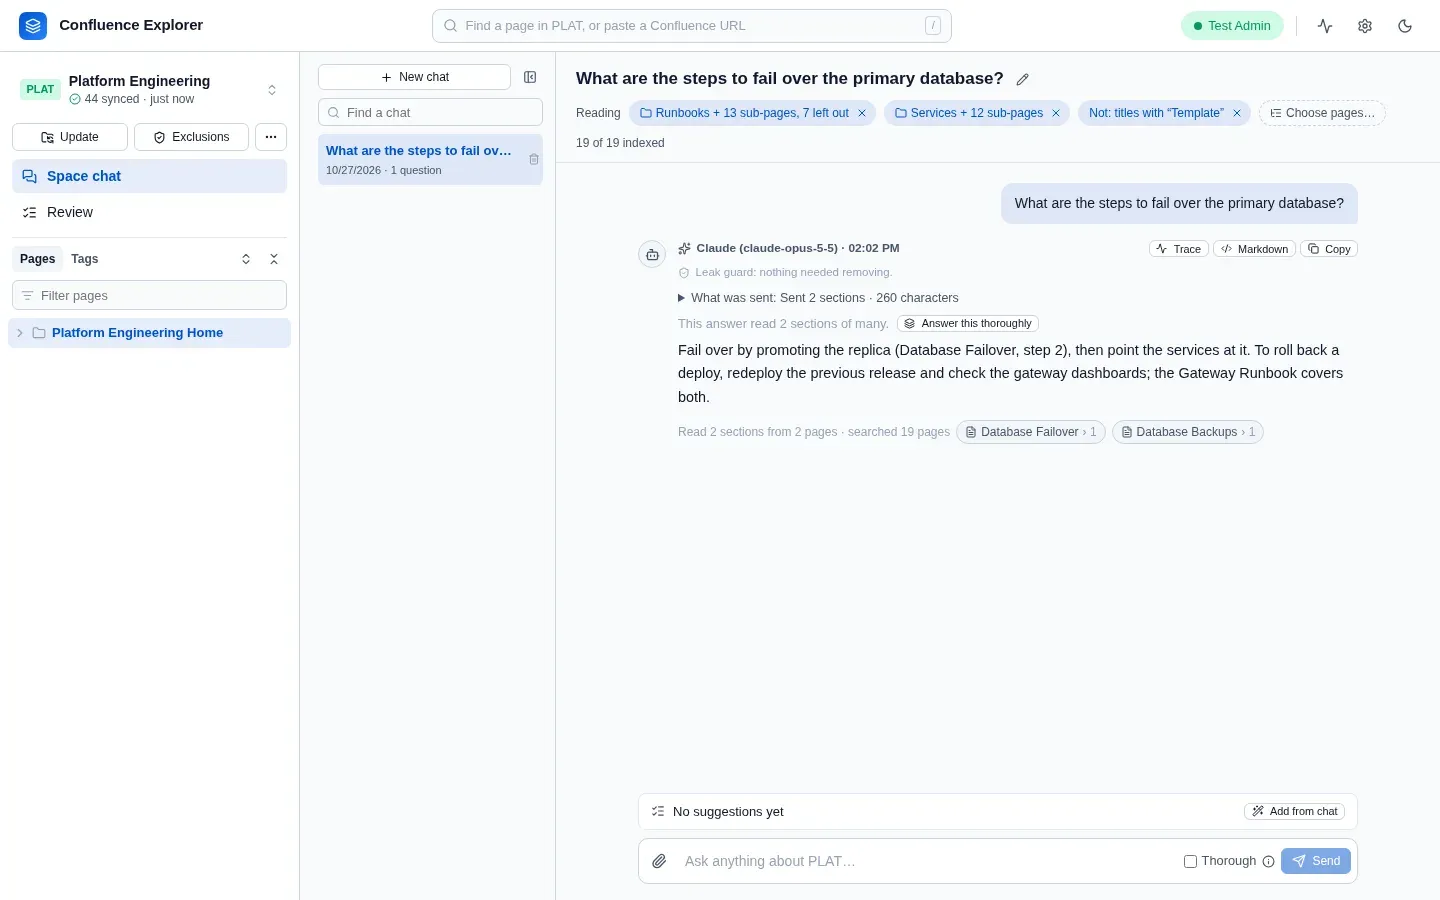Image resolution: width=1440 pixels, height=900 pixels.
Task: Show the answer as Markdown
Action: (1255, 249)
